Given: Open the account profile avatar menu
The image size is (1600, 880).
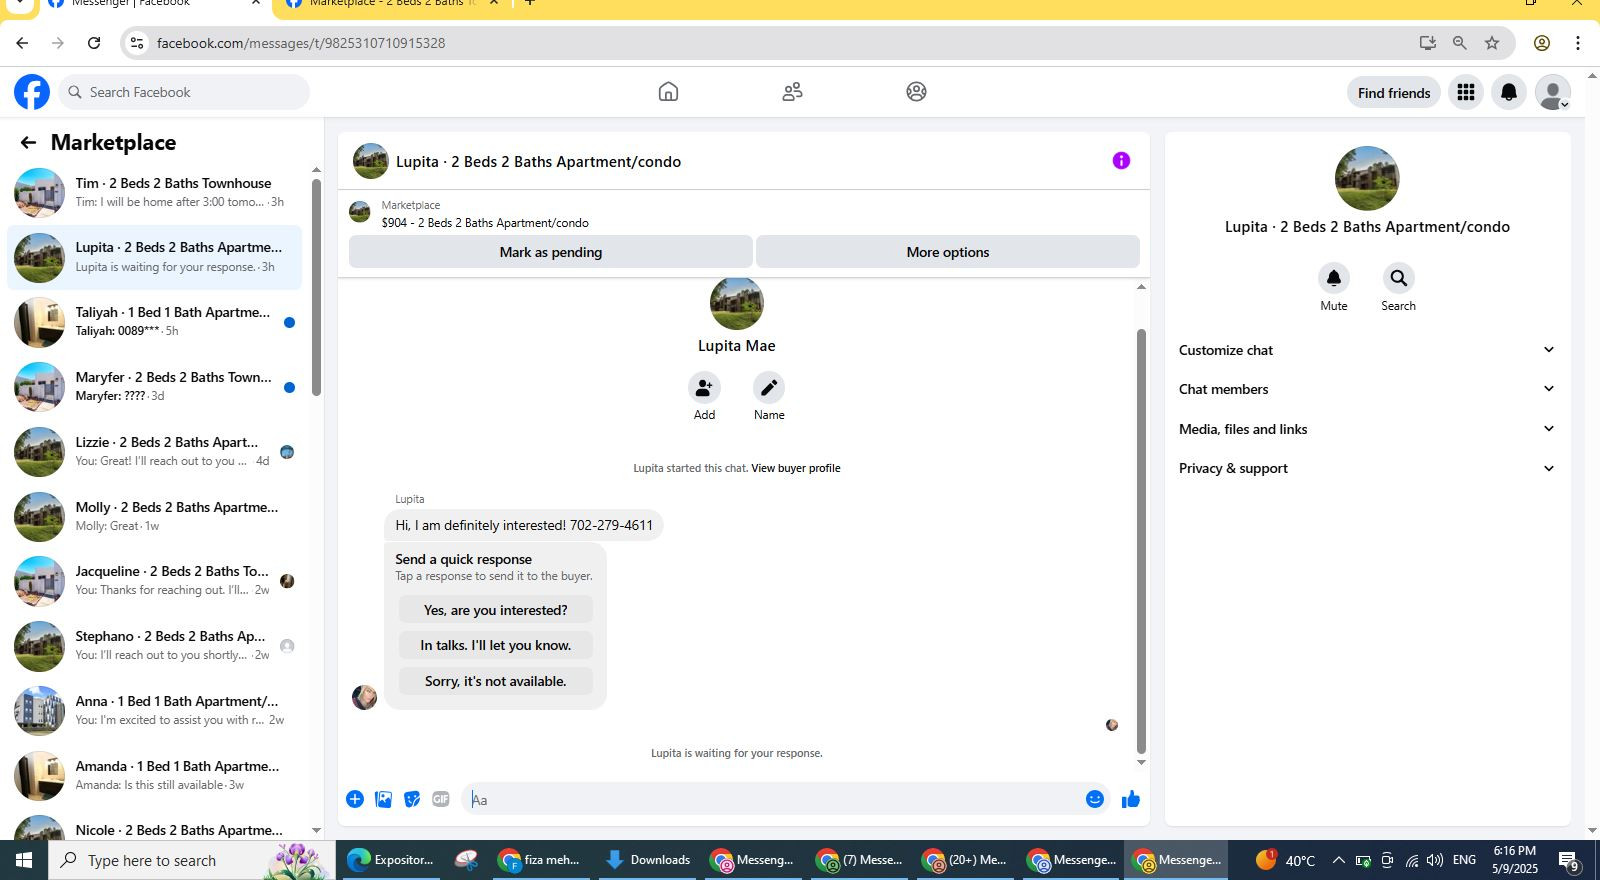Looking at the screenshot, I should coord(1552,93).
